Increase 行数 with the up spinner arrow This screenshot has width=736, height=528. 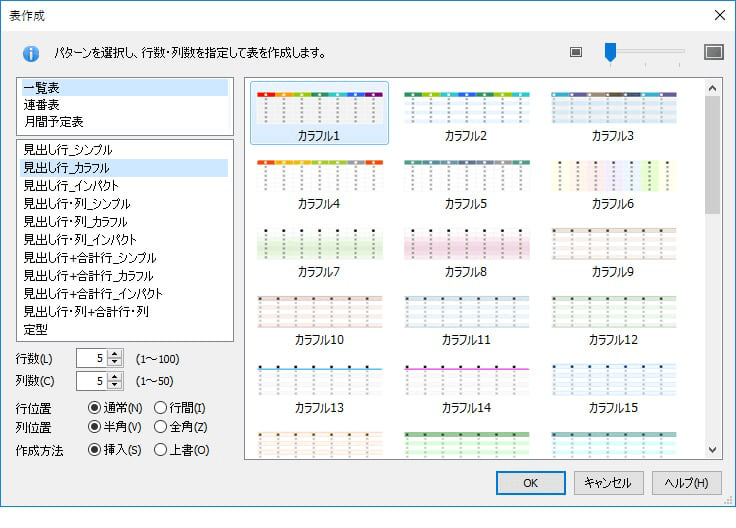pos(115,353)
